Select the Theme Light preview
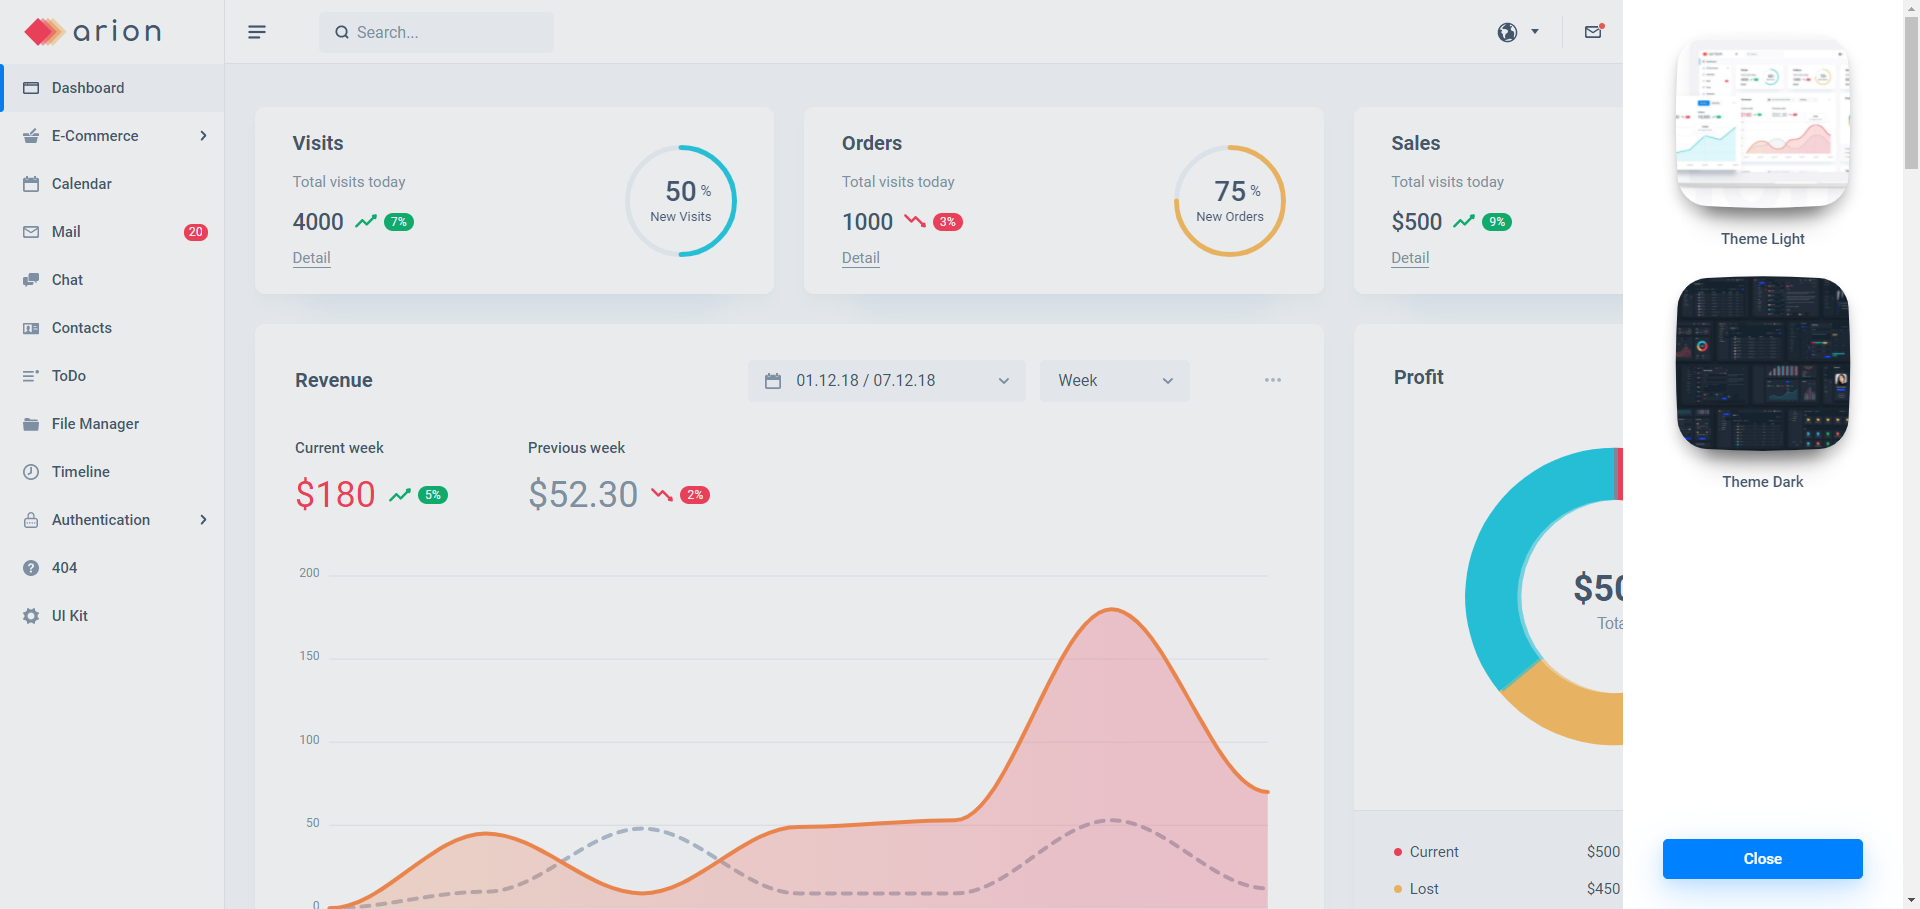1920x909 pixels. pyautogui.click(x=1762, y=124)
